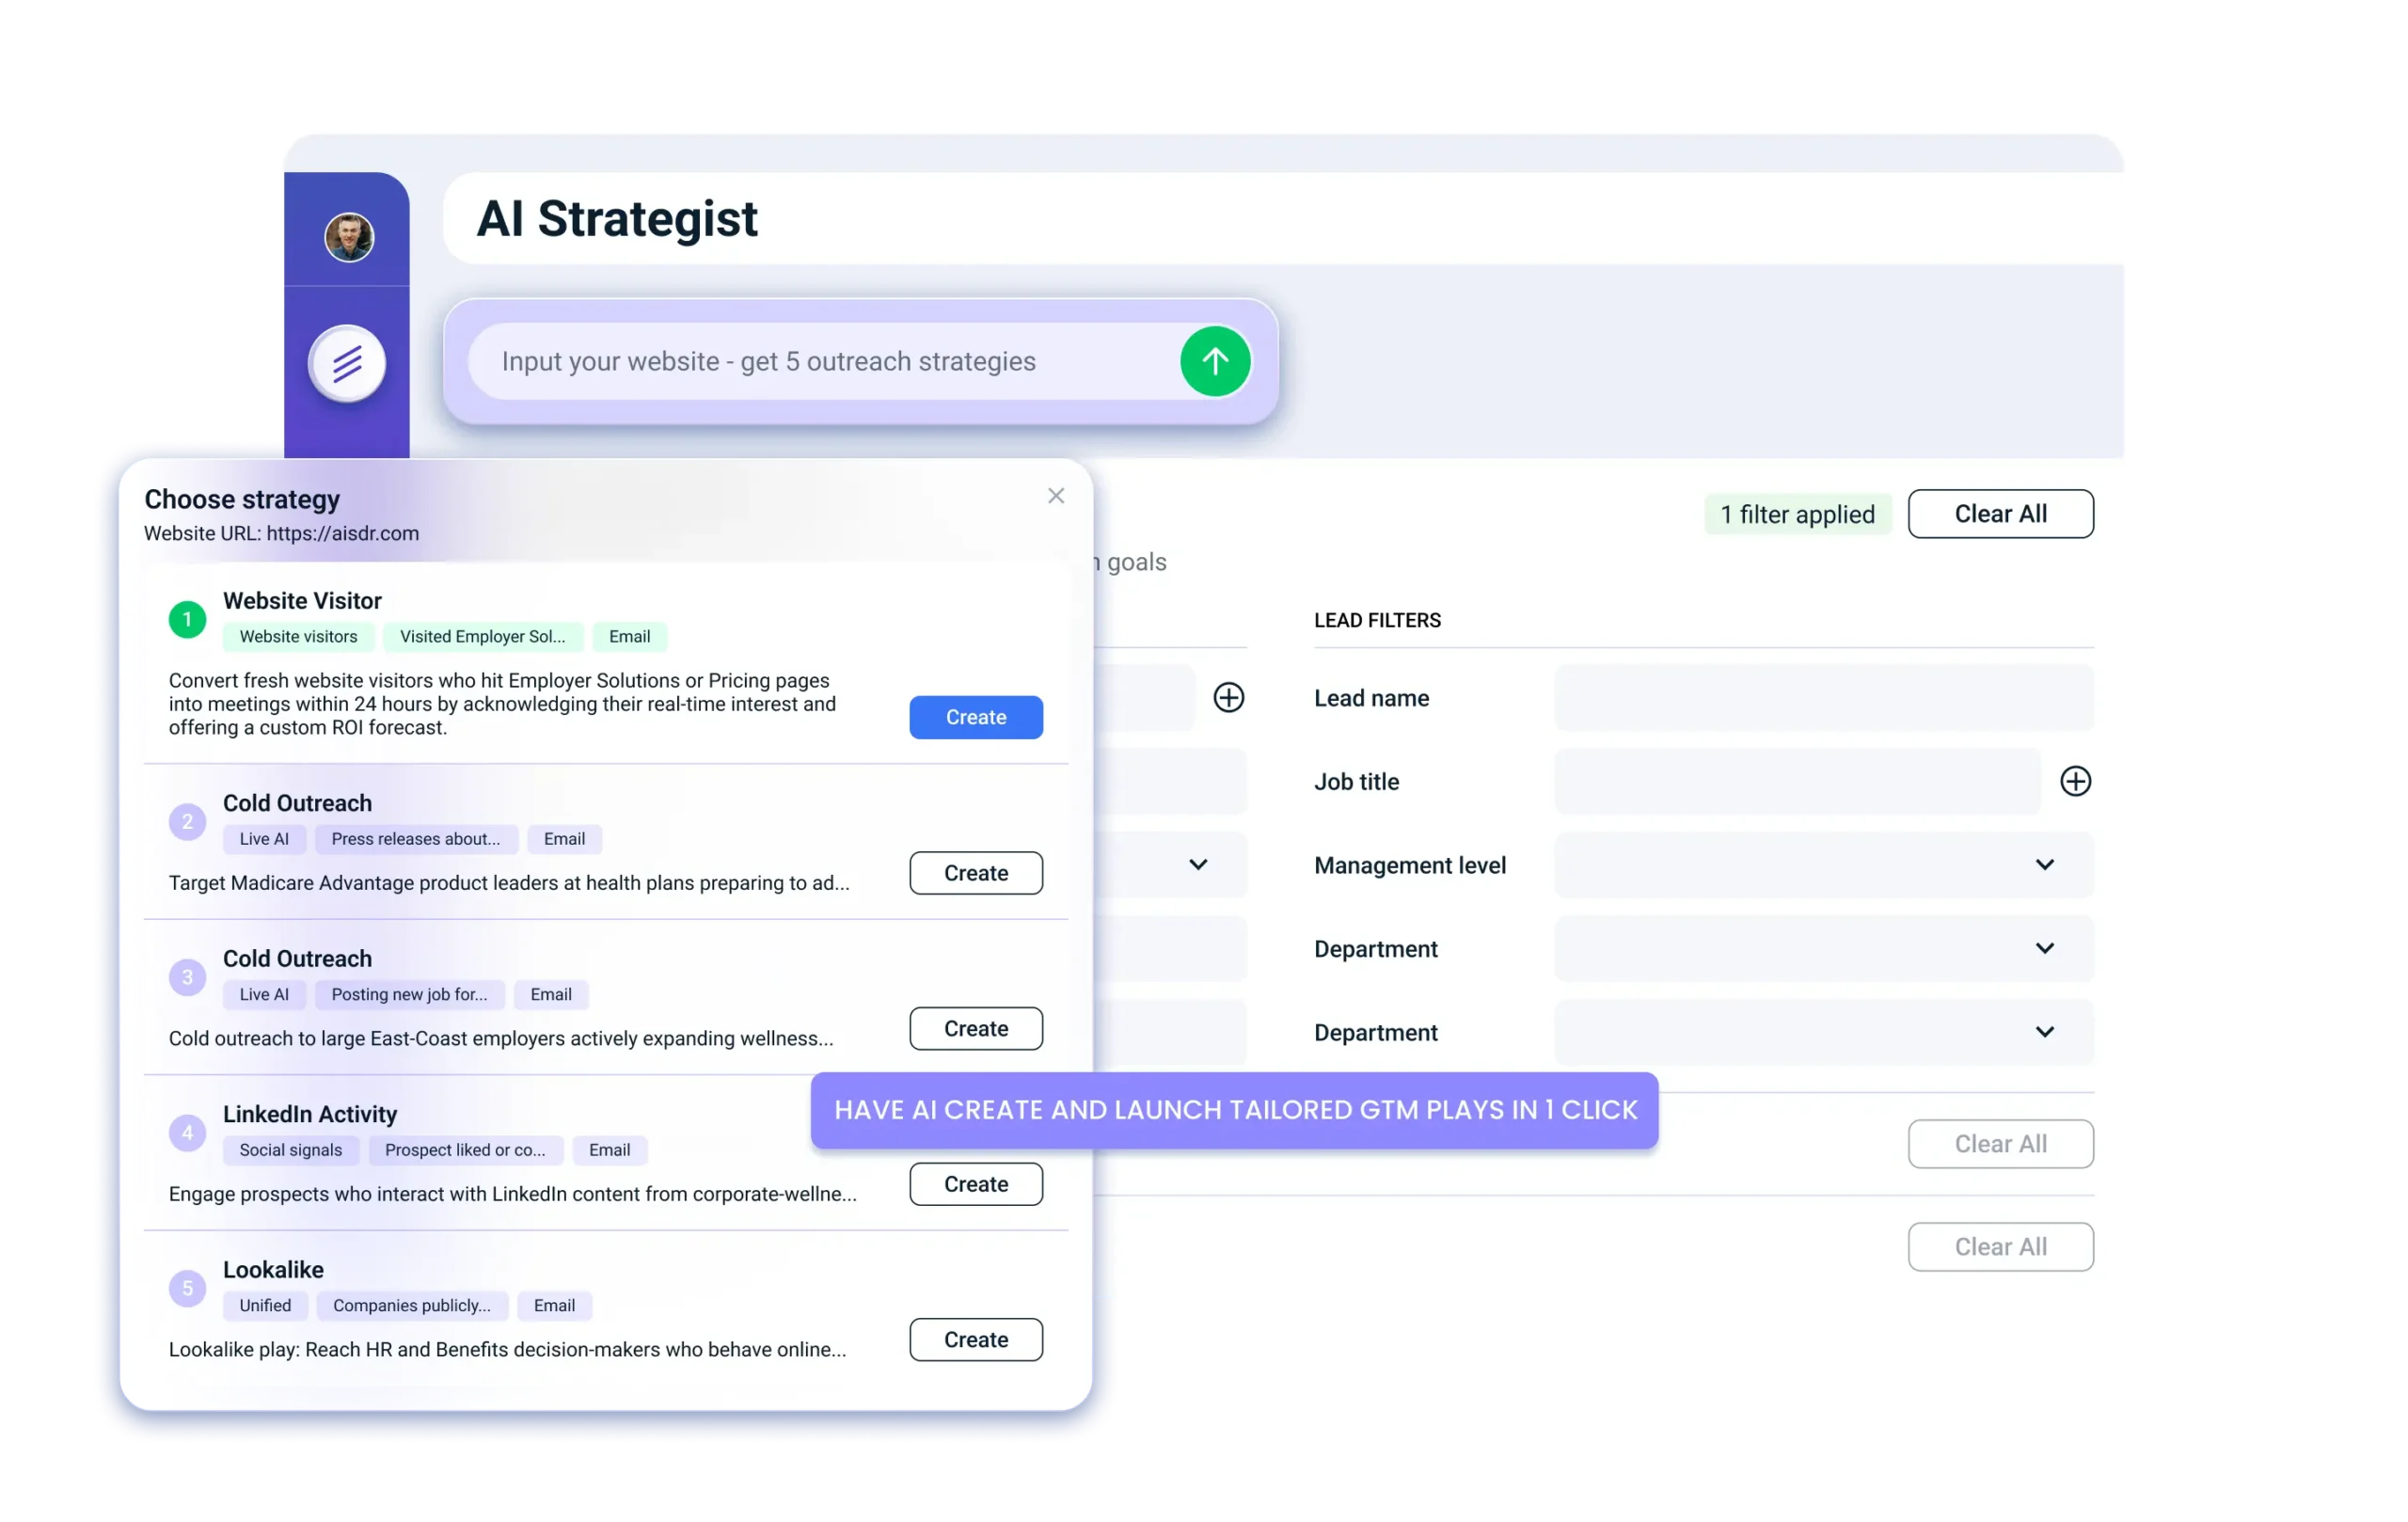Click the user profile avatar in sidebar
Viewport: 2408px width, 1522px height.
click(349, 237)
